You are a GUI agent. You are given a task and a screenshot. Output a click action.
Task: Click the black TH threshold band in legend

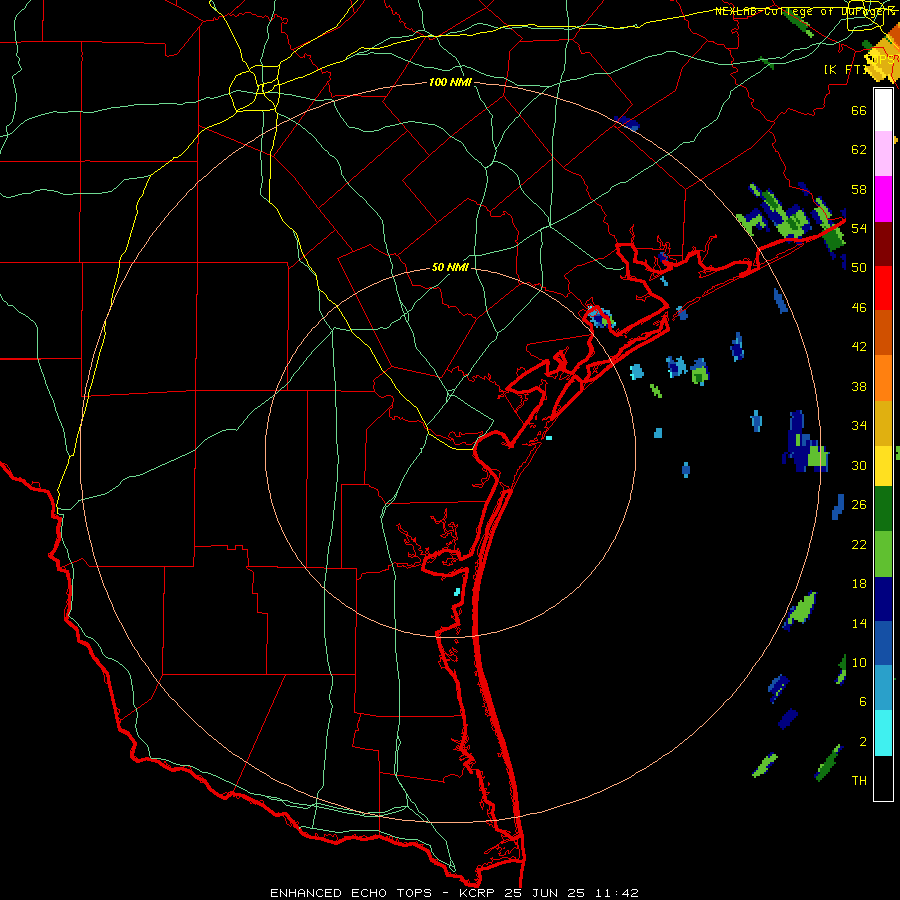883,778
